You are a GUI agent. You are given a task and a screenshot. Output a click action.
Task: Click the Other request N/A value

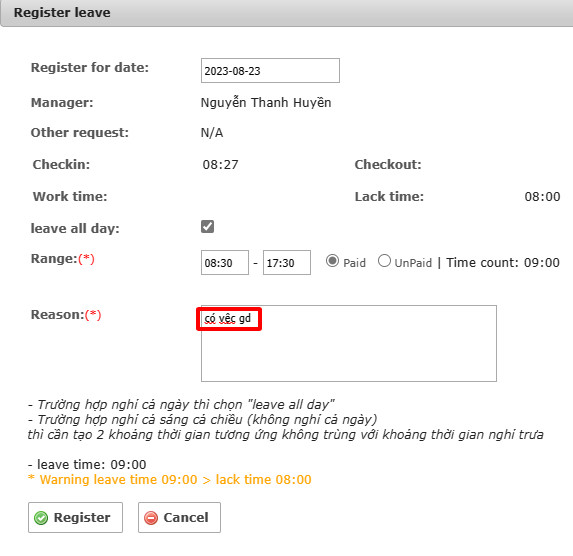(x=212, y=132)
